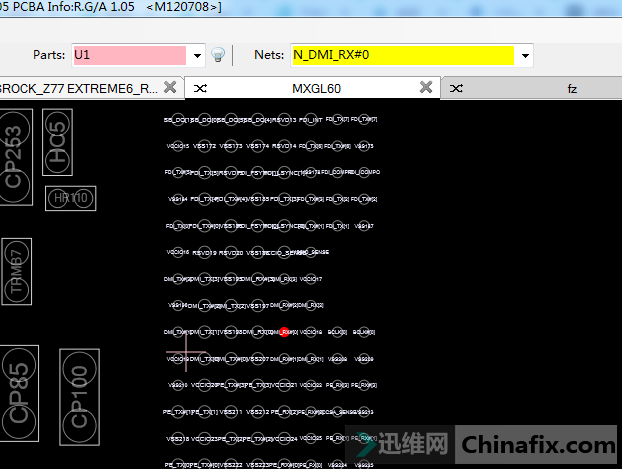Switch to the MXGL60 tab
The height and width of the screenshot is (469, 622).
click(x=316, y=89)
